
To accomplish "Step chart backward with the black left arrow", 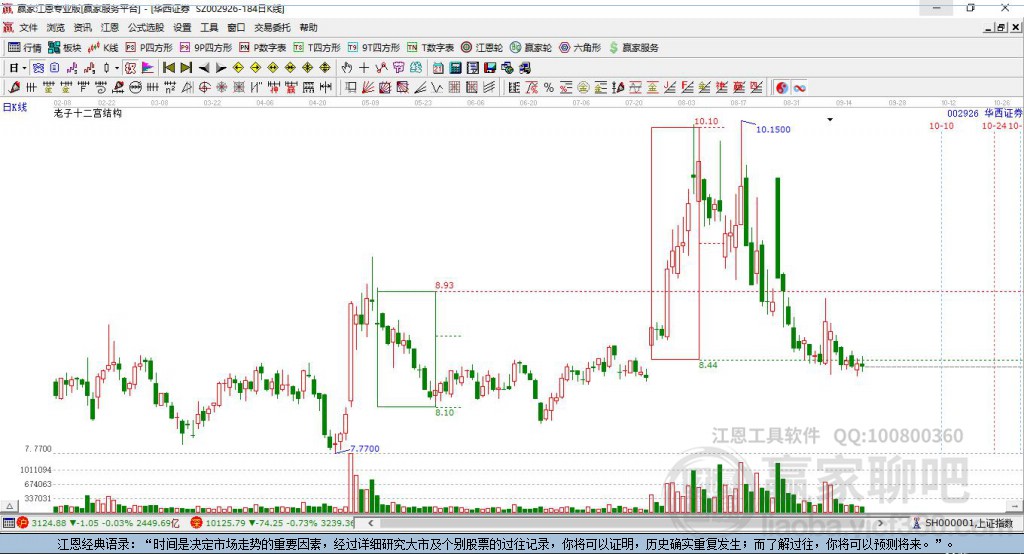I will click(x=204, y=68).
